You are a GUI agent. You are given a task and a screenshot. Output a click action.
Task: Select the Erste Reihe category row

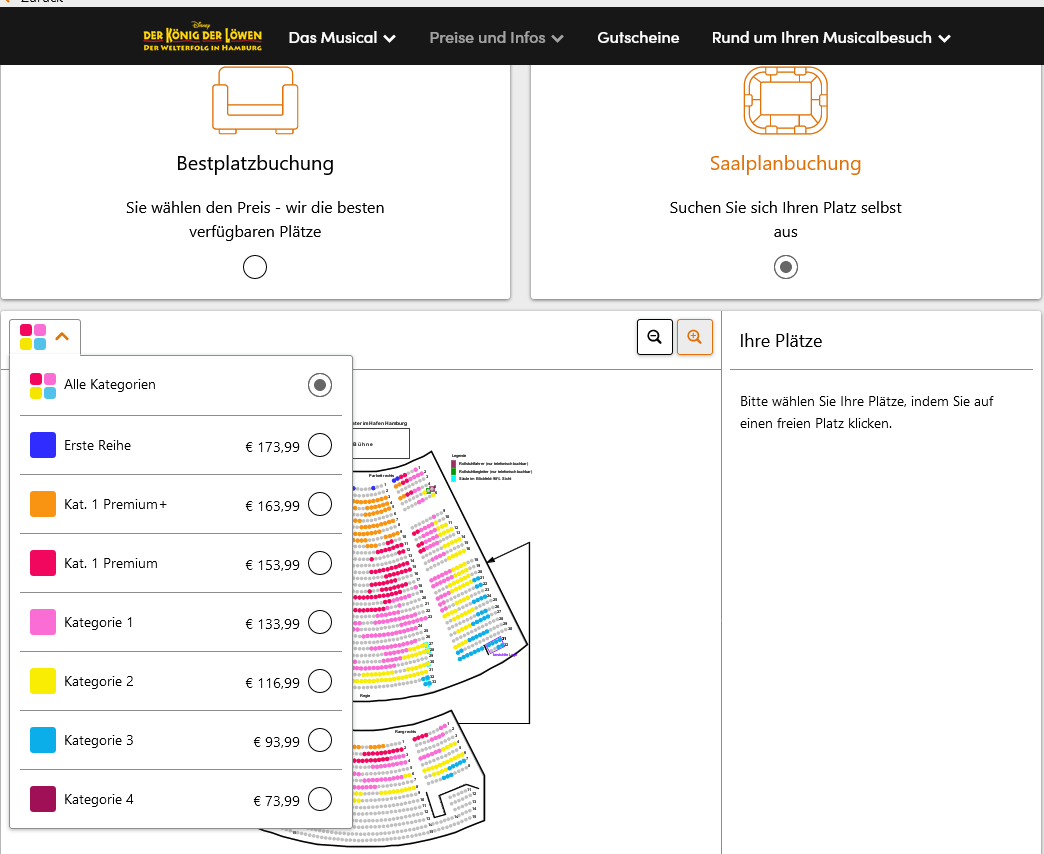coord(319,445)
